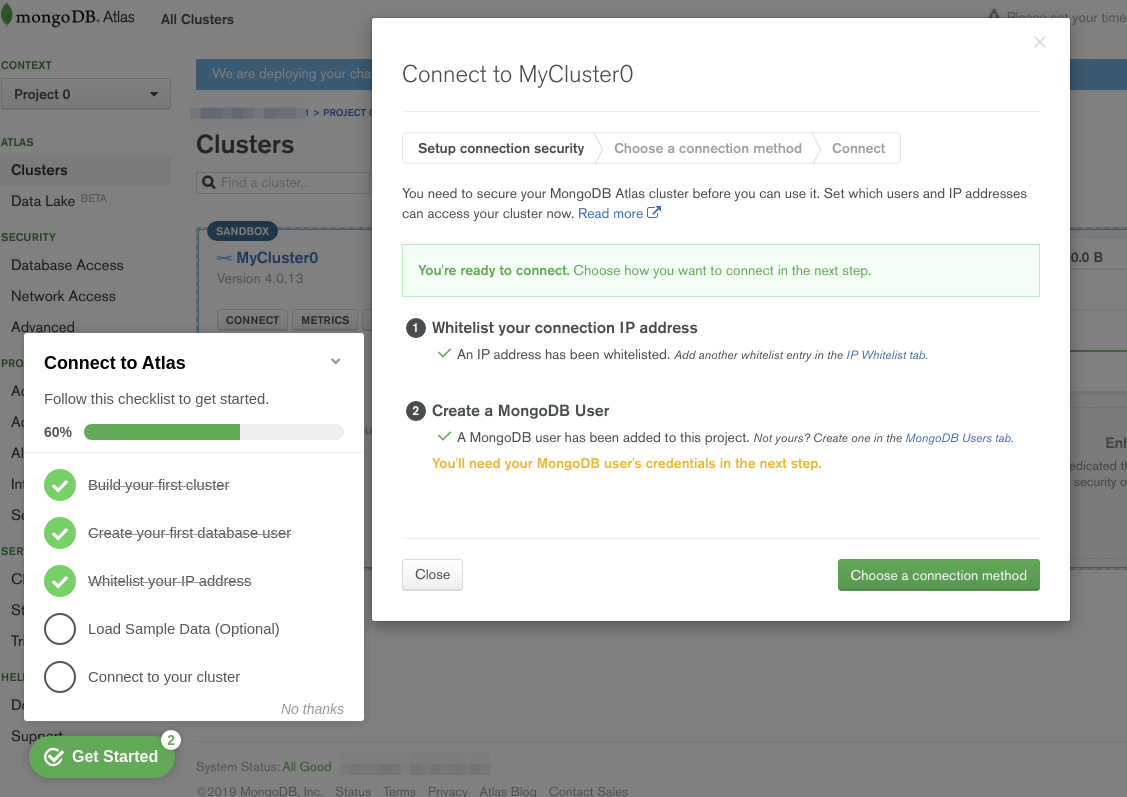Click the MyCluster0 cluster icon

click(x=224, y=258)
